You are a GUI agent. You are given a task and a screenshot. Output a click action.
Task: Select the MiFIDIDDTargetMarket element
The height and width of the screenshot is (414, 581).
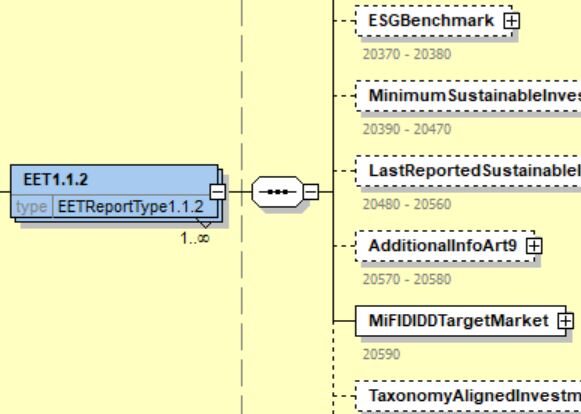point(461,321)
